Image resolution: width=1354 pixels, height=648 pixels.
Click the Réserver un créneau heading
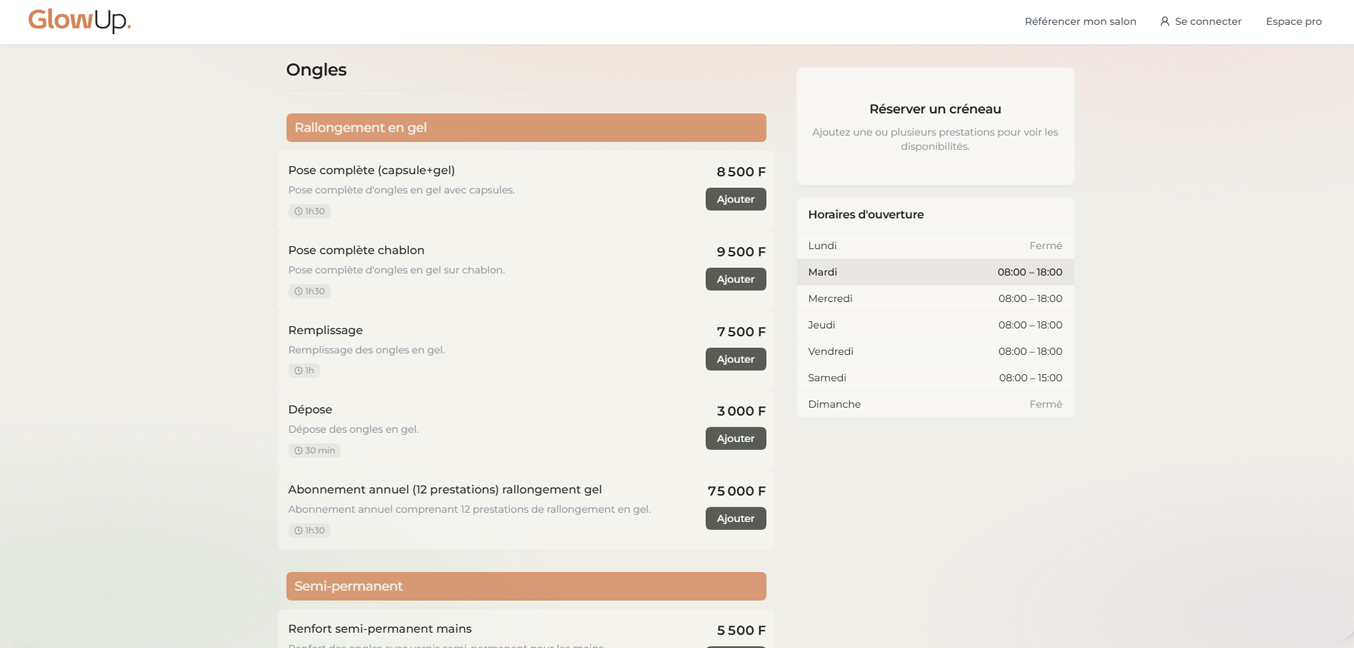pos(935,109)
